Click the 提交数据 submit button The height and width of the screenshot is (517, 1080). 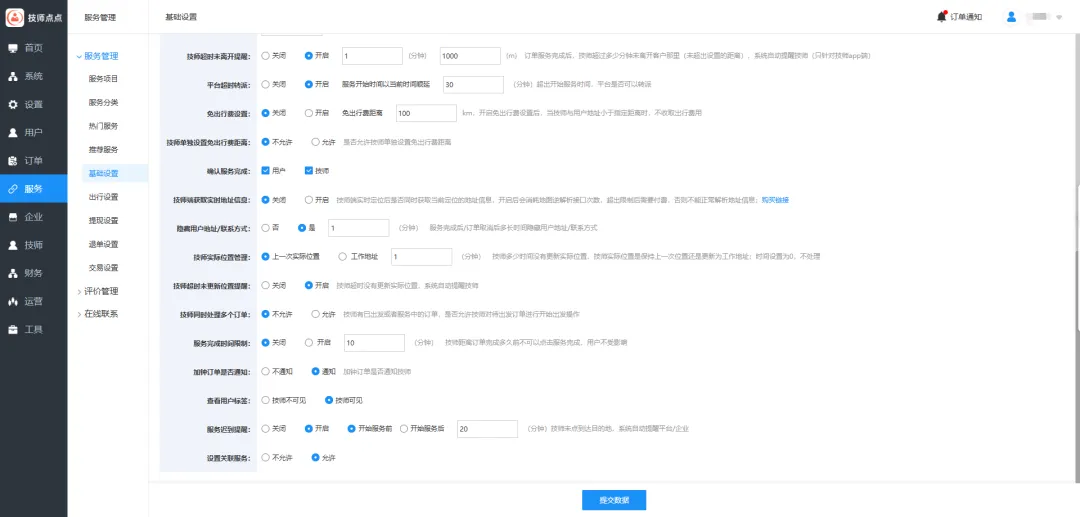tap(606, 500)
